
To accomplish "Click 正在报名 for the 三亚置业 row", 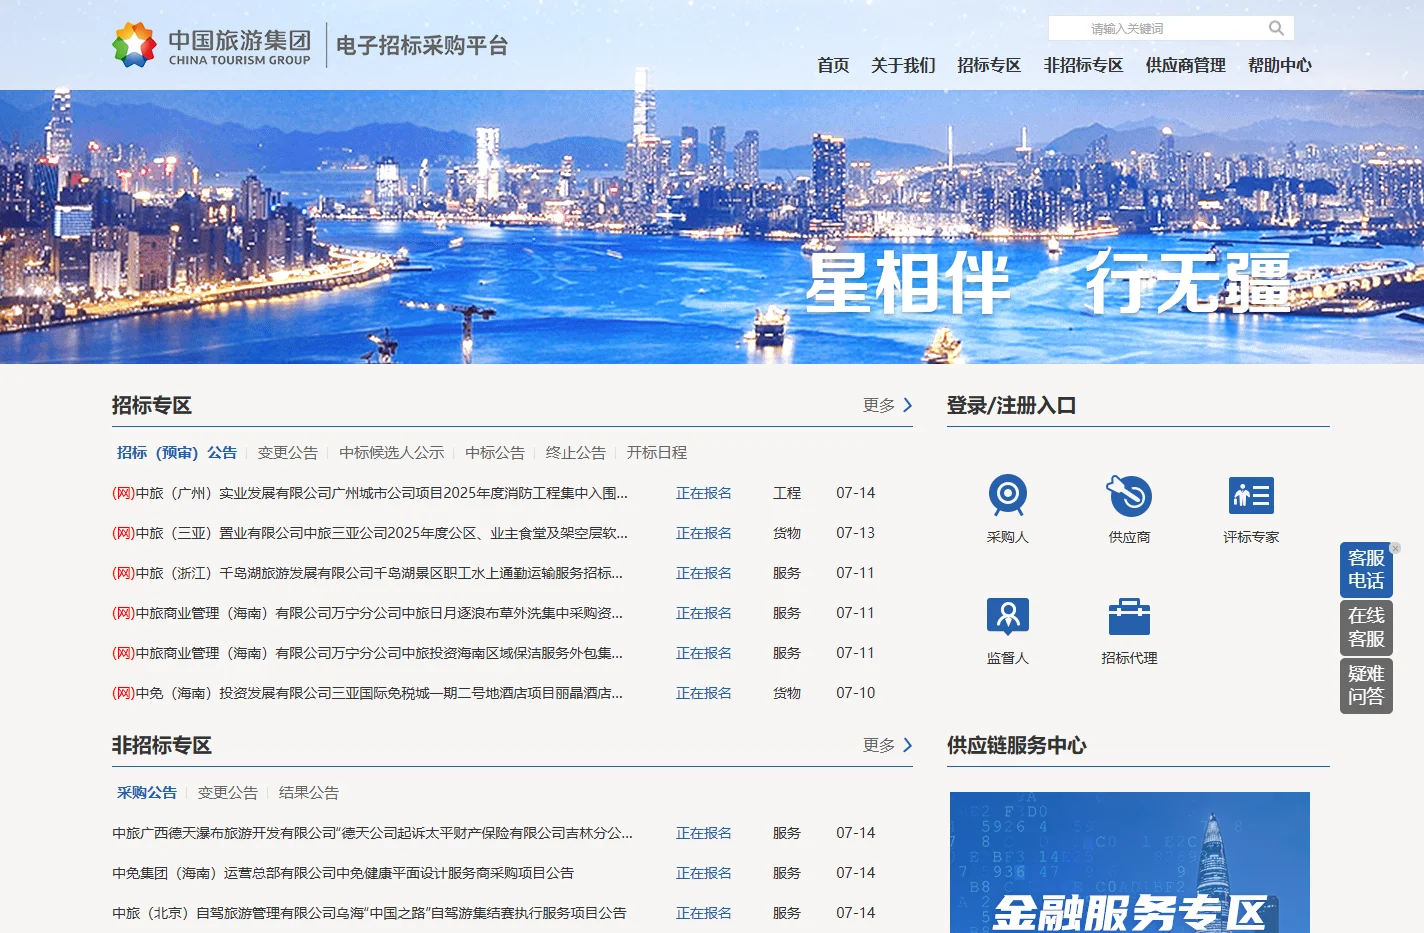I will click(704, 533).
